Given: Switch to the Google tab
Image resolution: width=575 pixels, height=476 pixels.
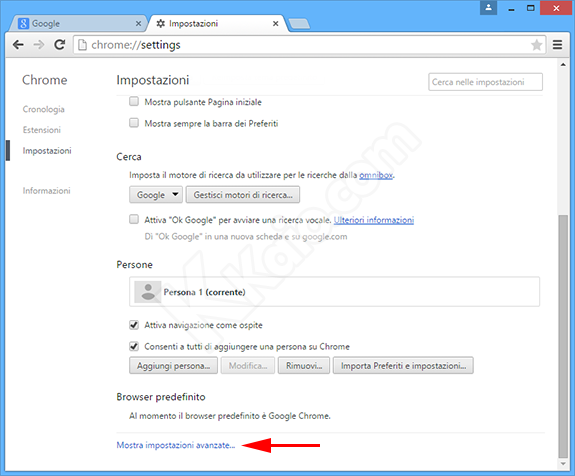Looking at the screenshot, I should pyautogui.click(x=78, y=23).
